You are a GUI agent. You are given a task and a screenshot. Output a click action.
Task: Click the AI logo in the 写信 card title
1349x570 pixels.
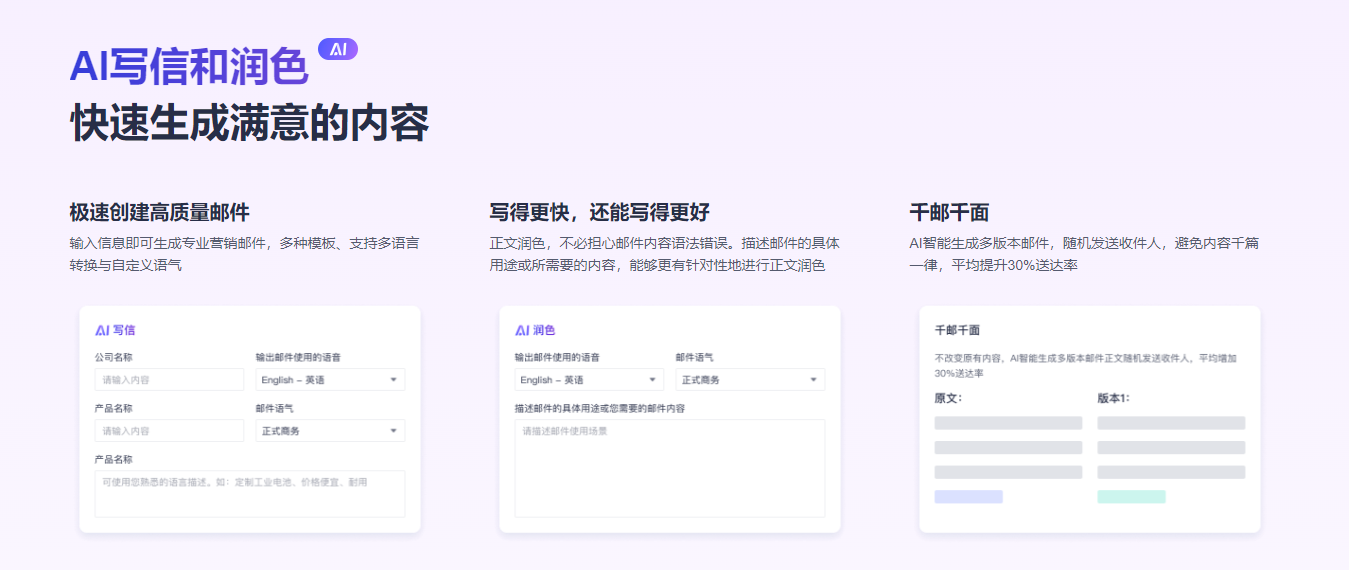click(x=102, y=330)
